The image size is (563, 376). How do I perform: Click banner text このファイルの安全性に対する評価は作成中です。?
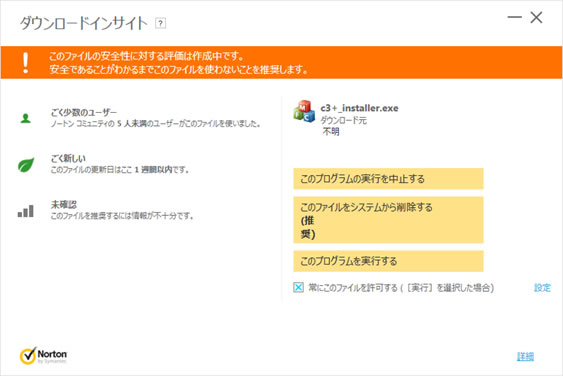(146, 56)
